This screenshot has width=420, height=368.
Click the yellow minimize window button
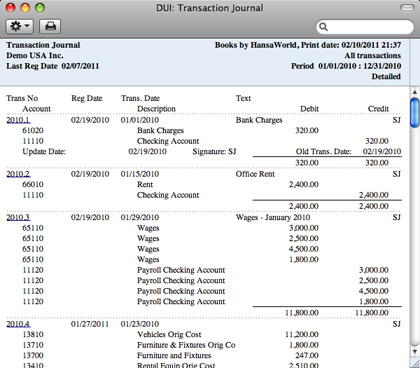point(25,8)
